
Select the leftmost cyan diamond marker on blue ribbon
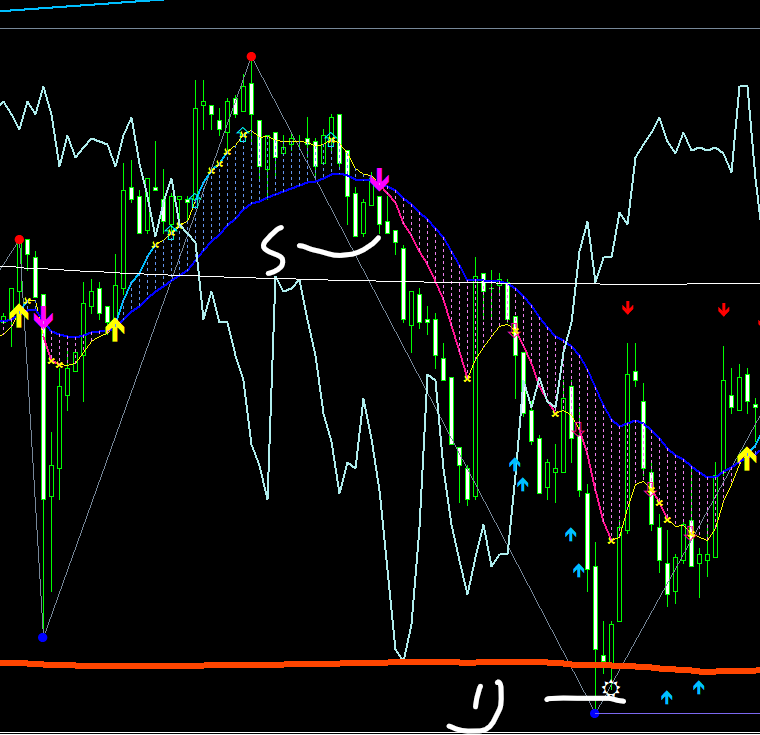[x=170, y=230]
